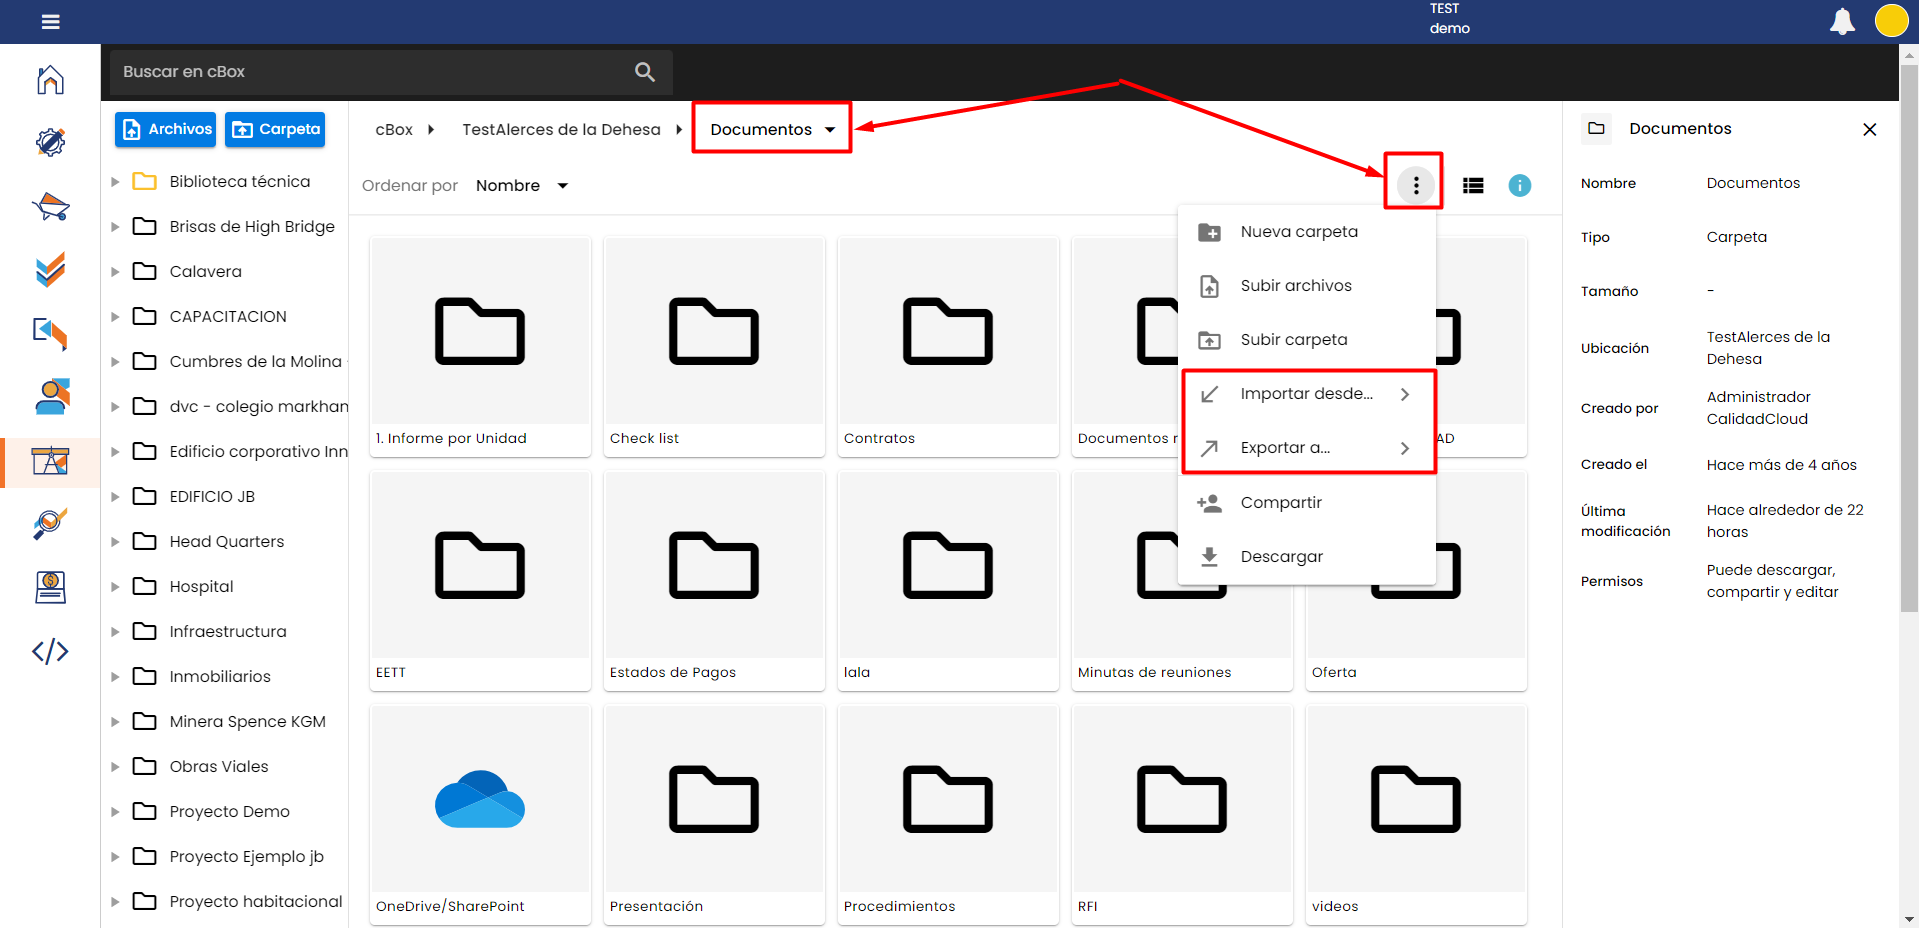Open the person sidebar module
This screenshot has width=1919, height=928.
click(x=50, y=396)
